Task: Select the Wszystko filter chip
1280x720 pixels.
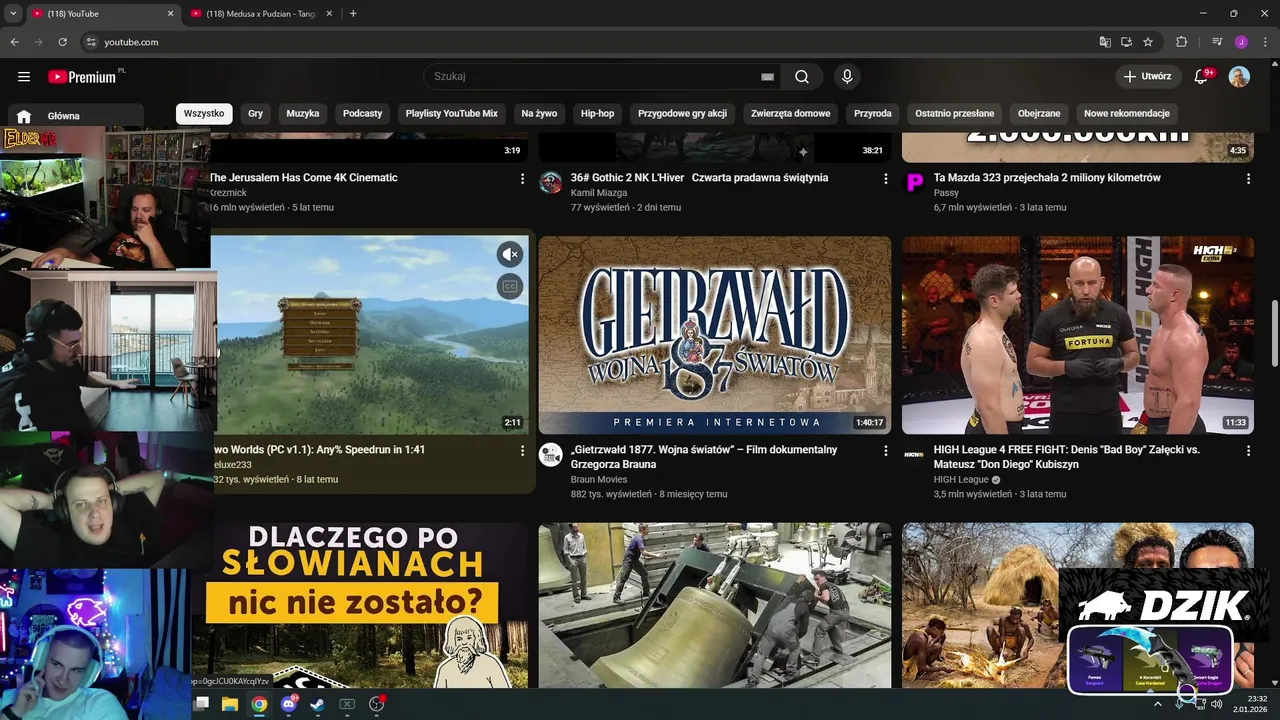Action: [204, 114]
